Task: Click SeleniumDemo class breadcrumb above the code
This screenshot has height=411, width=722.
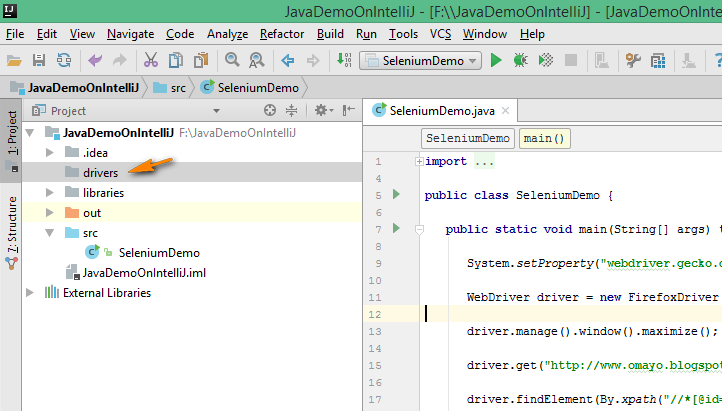Action: tap(468, 138)
